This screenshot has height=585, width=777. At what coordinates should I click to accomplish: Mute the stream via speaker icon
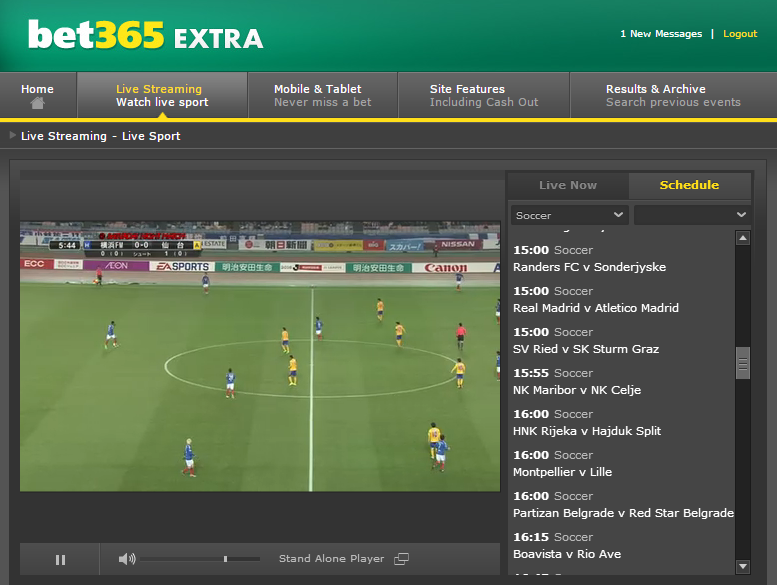point(127,559)
